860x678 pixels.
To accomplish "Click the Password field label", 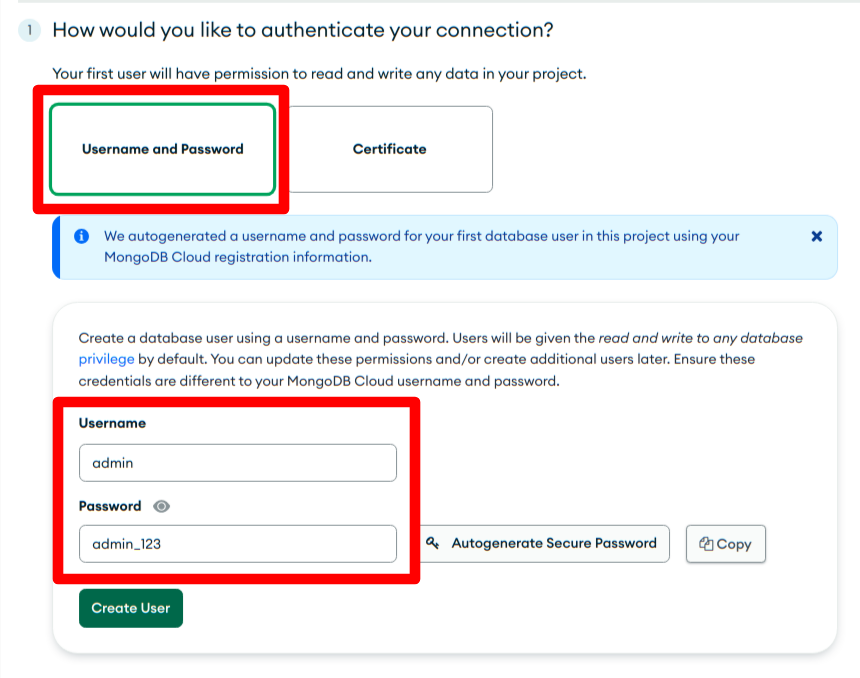I will tap(110, 506).
